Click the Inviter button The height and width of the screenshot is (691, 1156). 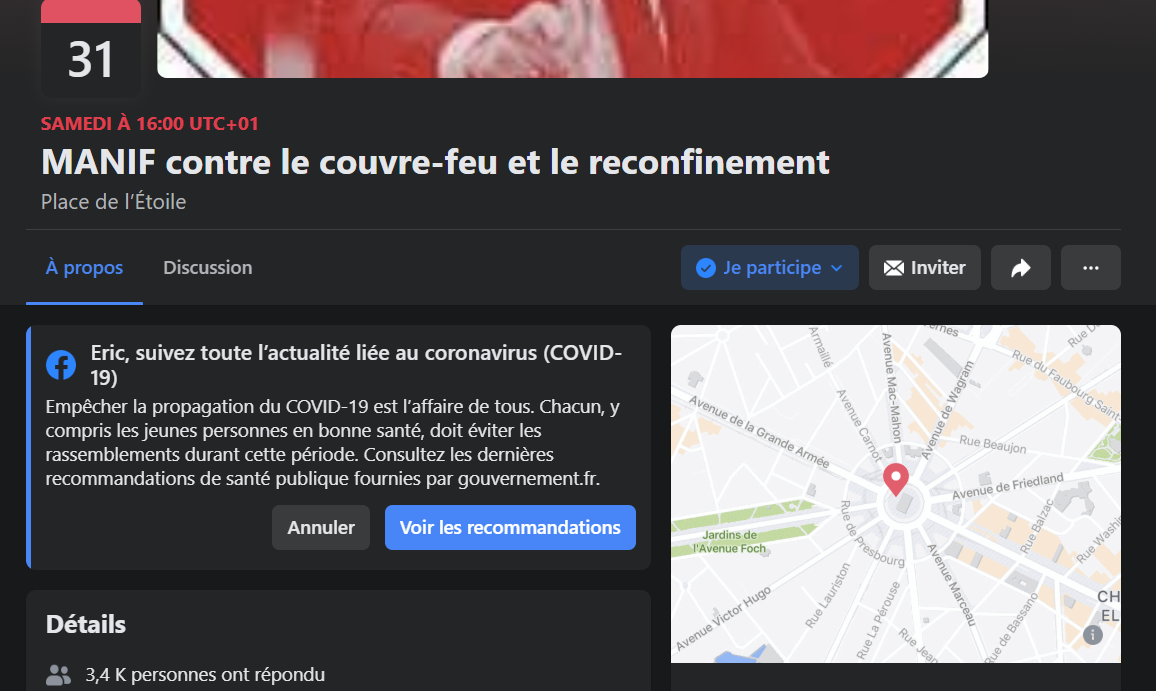(925, 268)
